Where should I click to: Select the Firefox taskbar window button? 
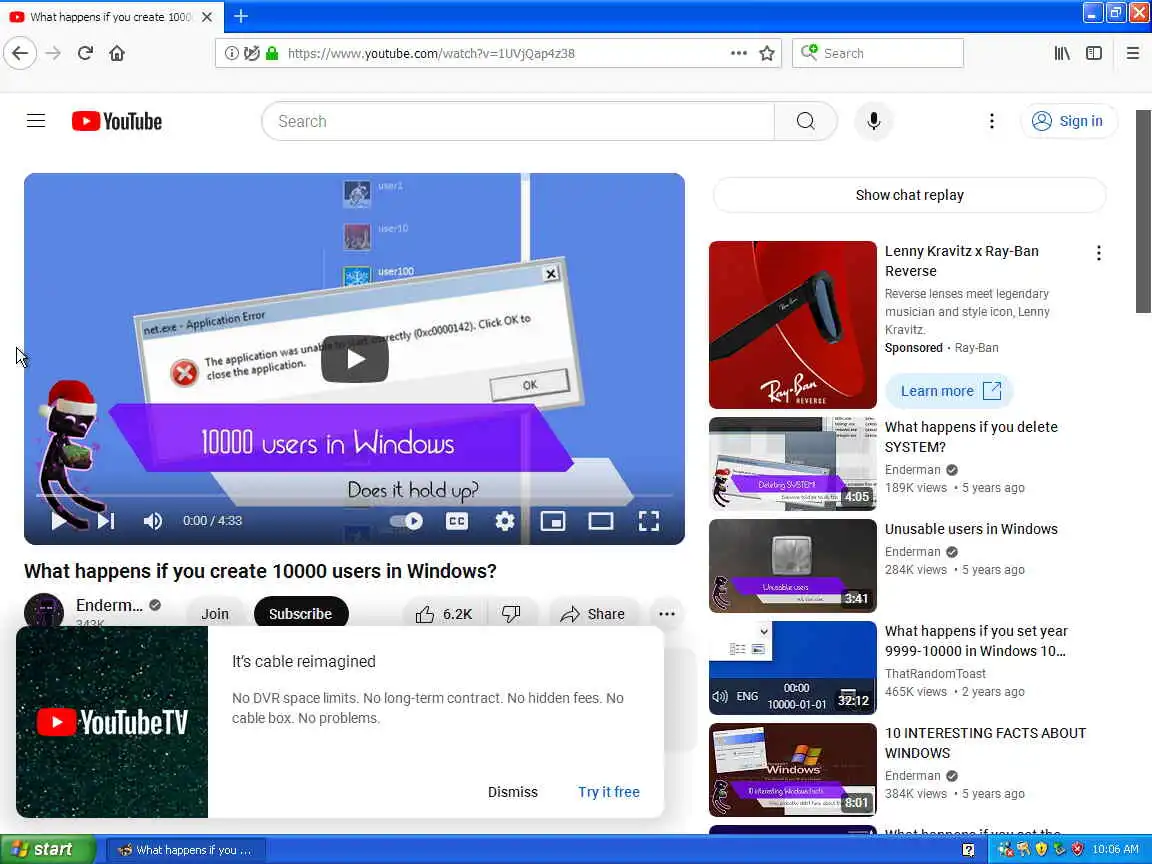click(x=186, y=850)
